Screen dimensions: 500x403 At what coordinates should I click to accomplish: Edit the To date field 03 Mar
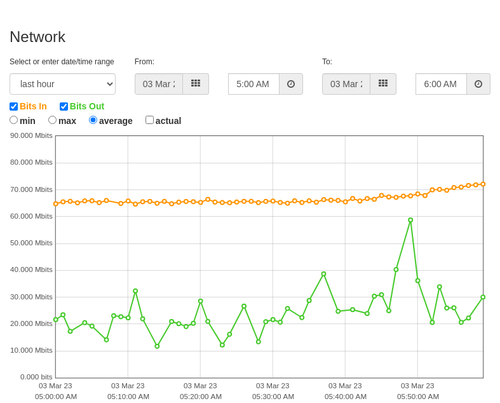point(346,84)
